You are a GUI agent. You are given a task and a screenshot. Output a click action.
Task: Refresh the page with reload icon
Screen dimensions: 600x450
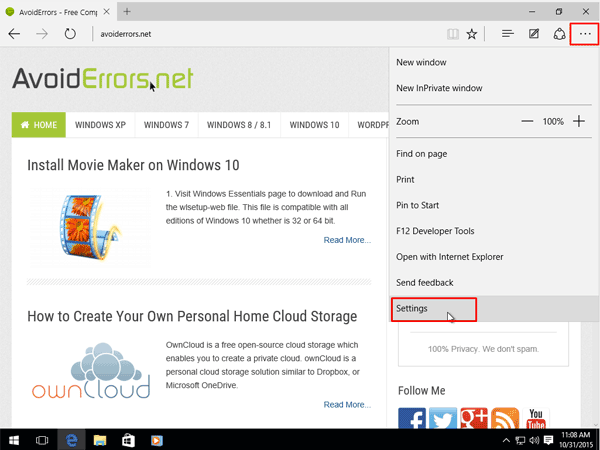(x=70, y=33)
